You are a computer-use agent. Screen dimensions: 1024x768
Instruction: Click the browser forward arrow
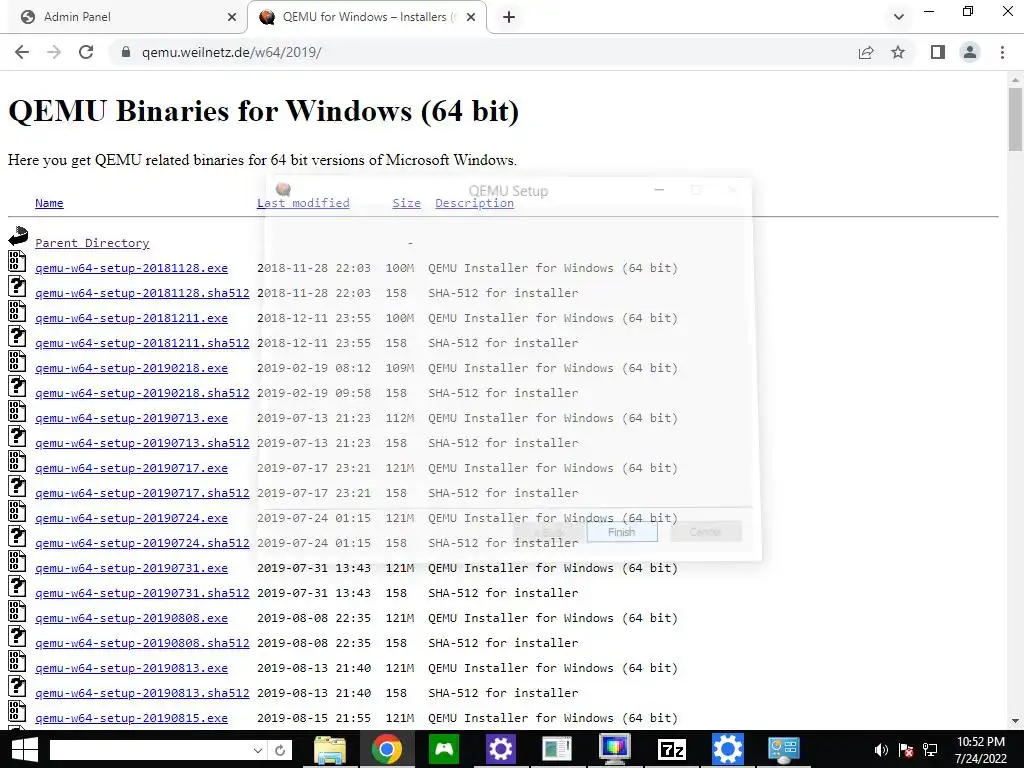pos(54,52)
